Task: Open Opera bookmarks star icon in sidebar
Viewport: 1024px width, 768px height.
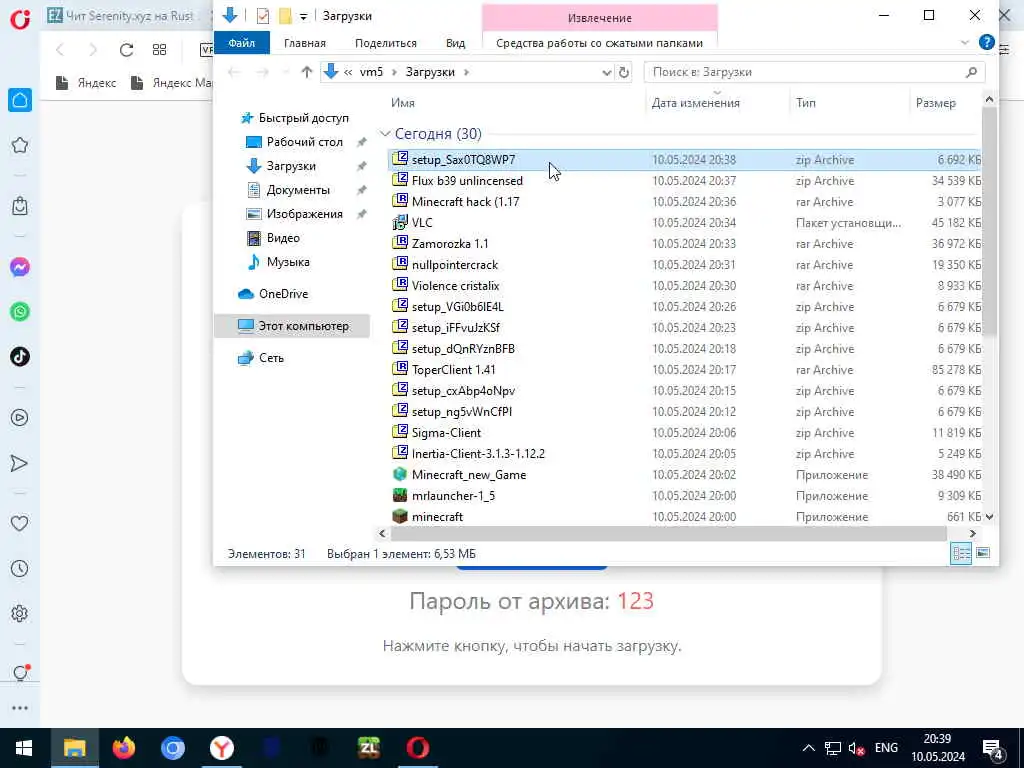Action: (x=20, y=145)
